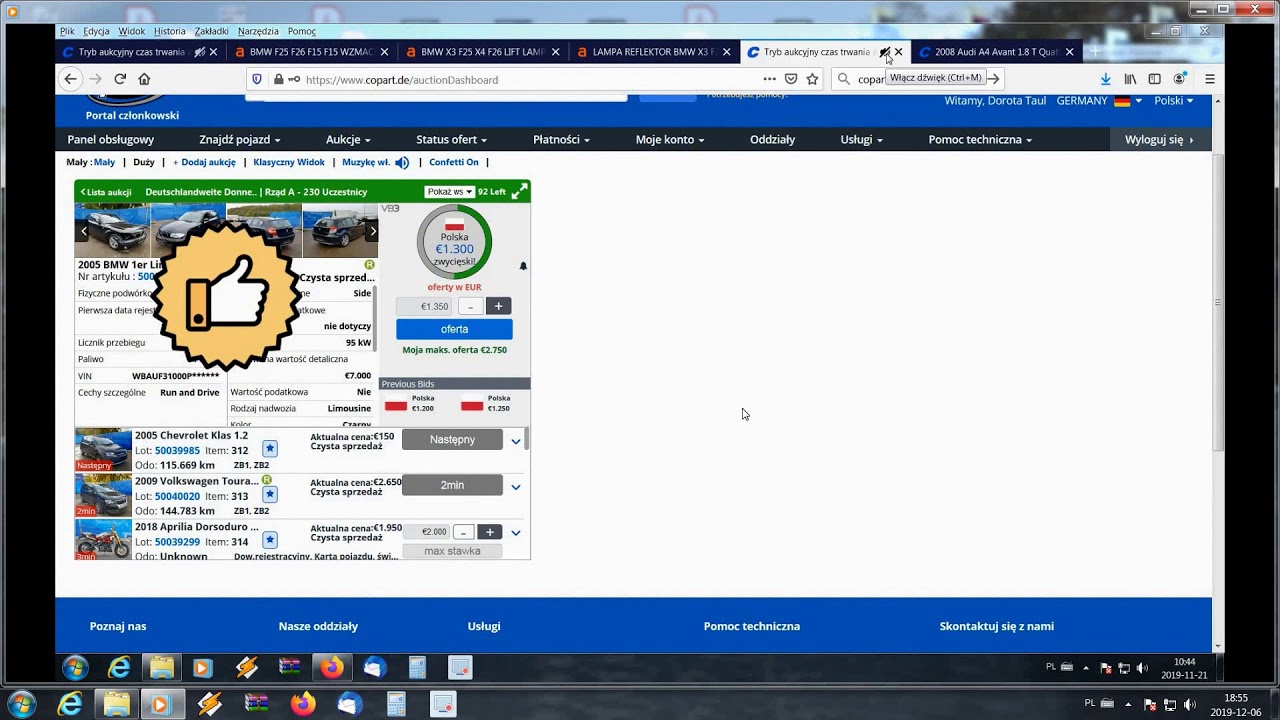This screenshot has width=1280, height=720.
Task: Open the downloads arrow in Firefox toolbar
Action: 1105,79
